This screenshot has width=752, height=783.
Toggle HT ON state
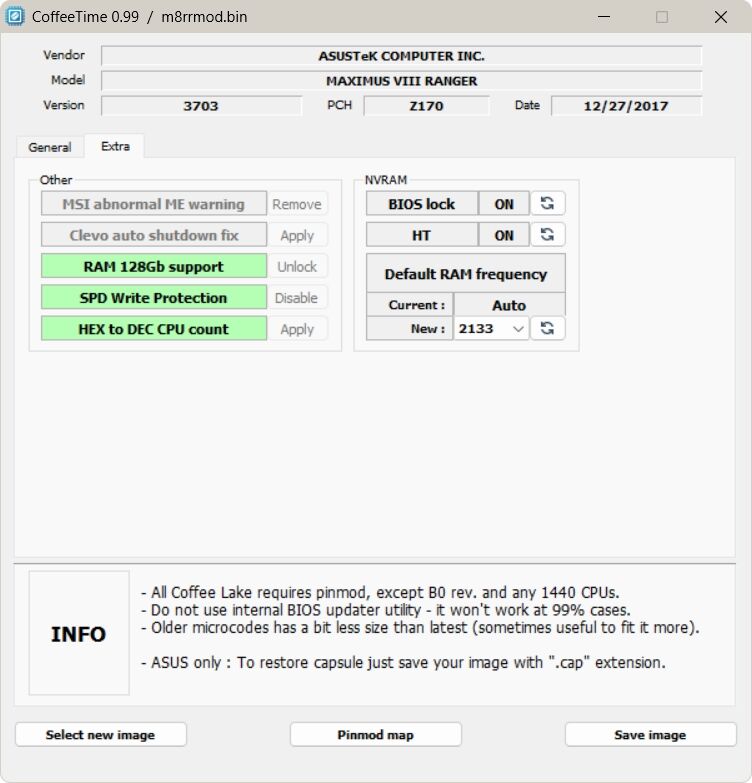click(x=504, y=235)
